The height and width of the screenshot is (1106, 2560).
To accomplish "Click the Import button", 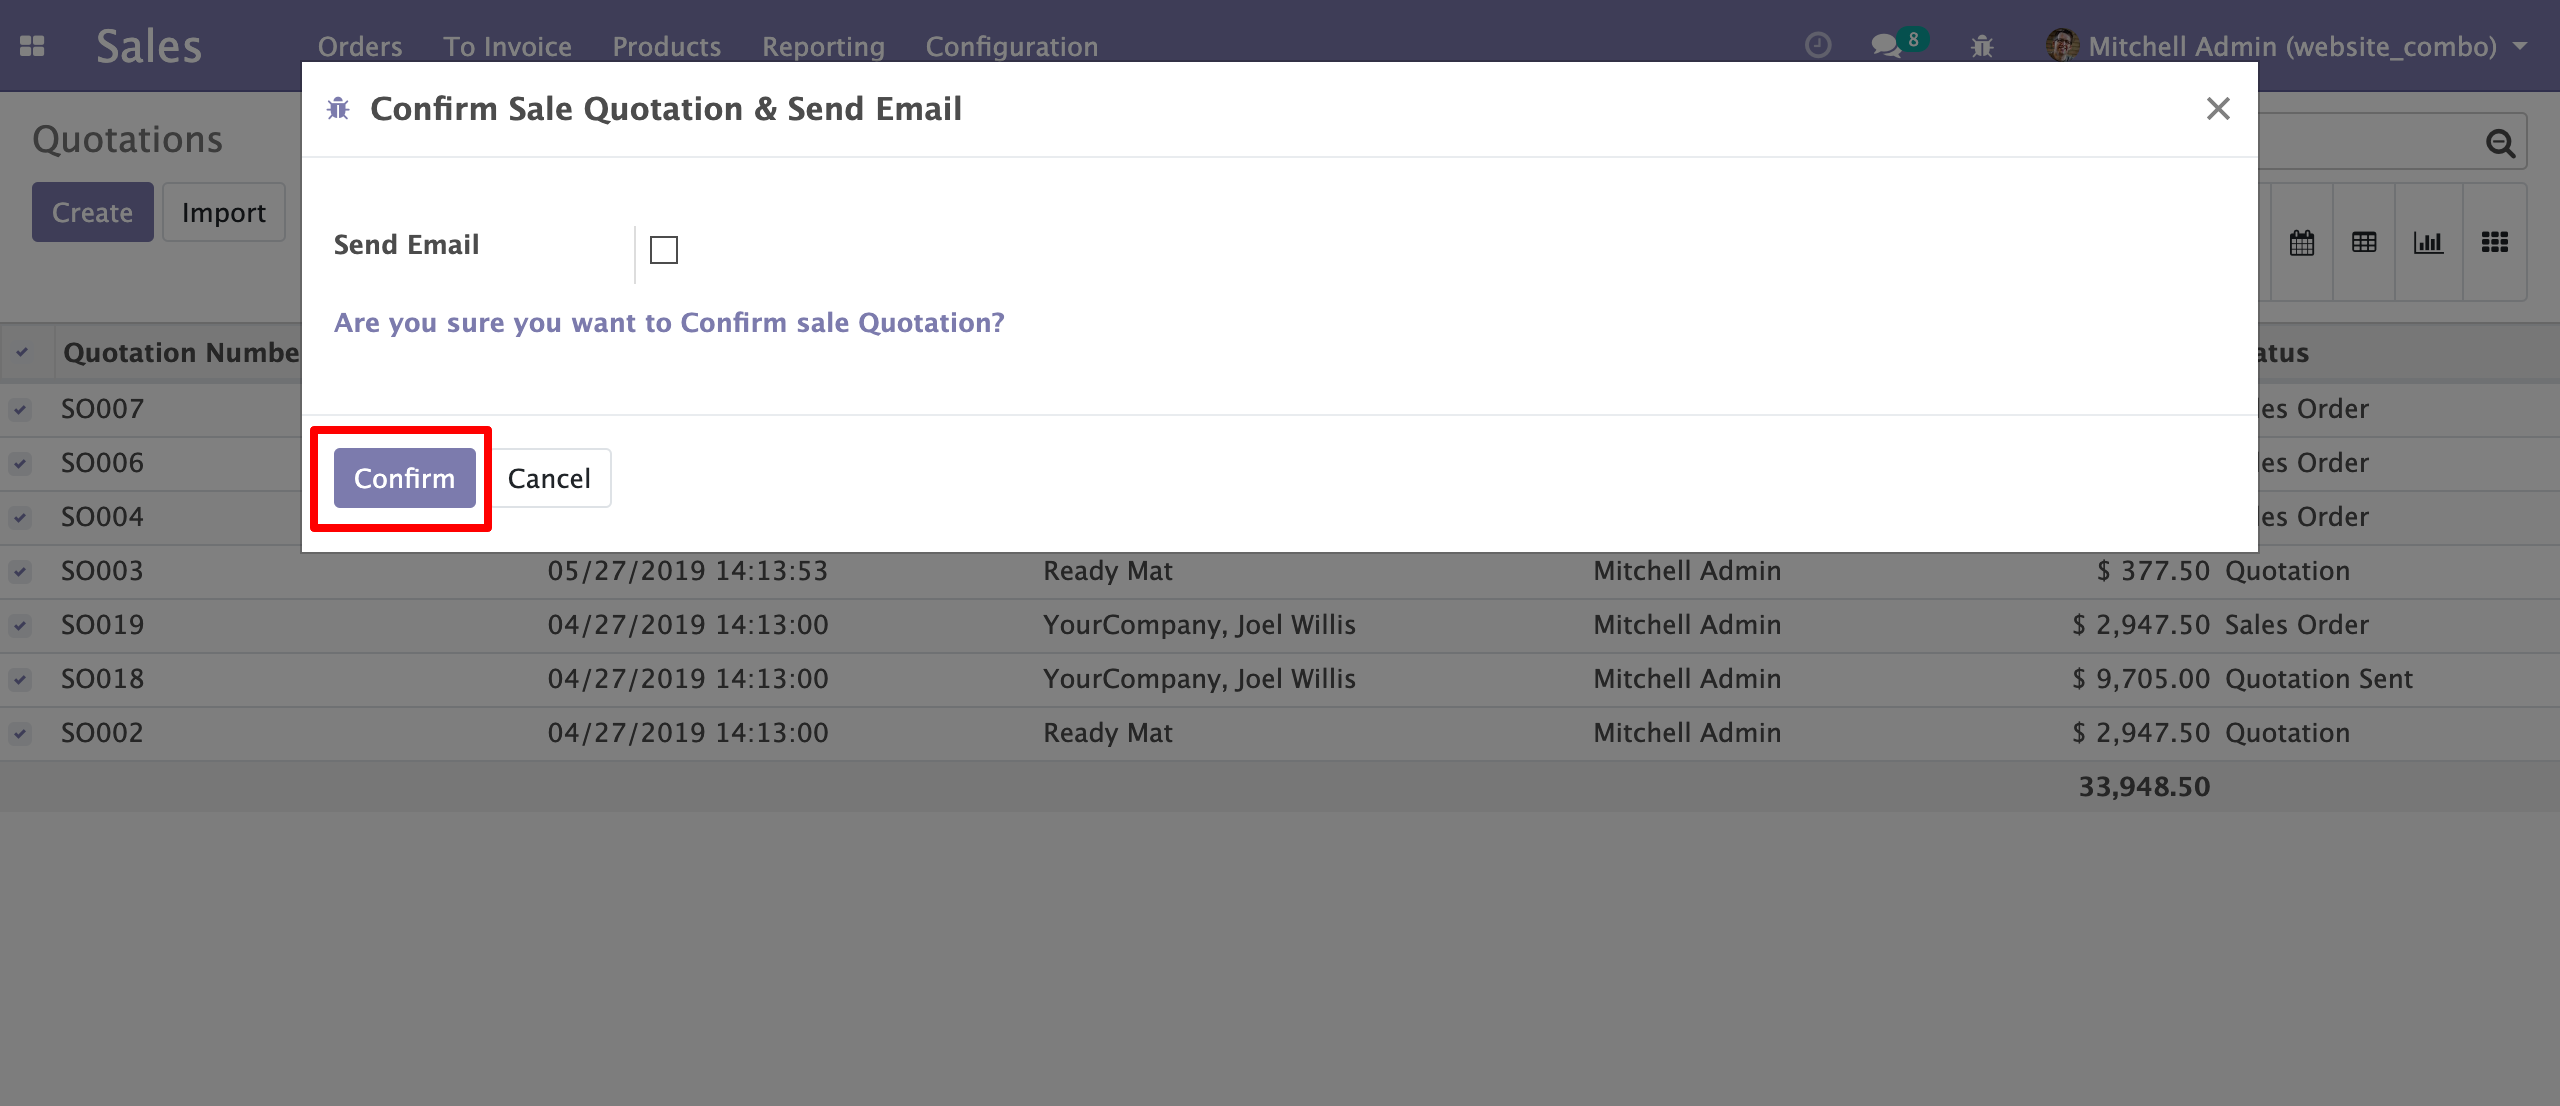I will coord(224,212).
